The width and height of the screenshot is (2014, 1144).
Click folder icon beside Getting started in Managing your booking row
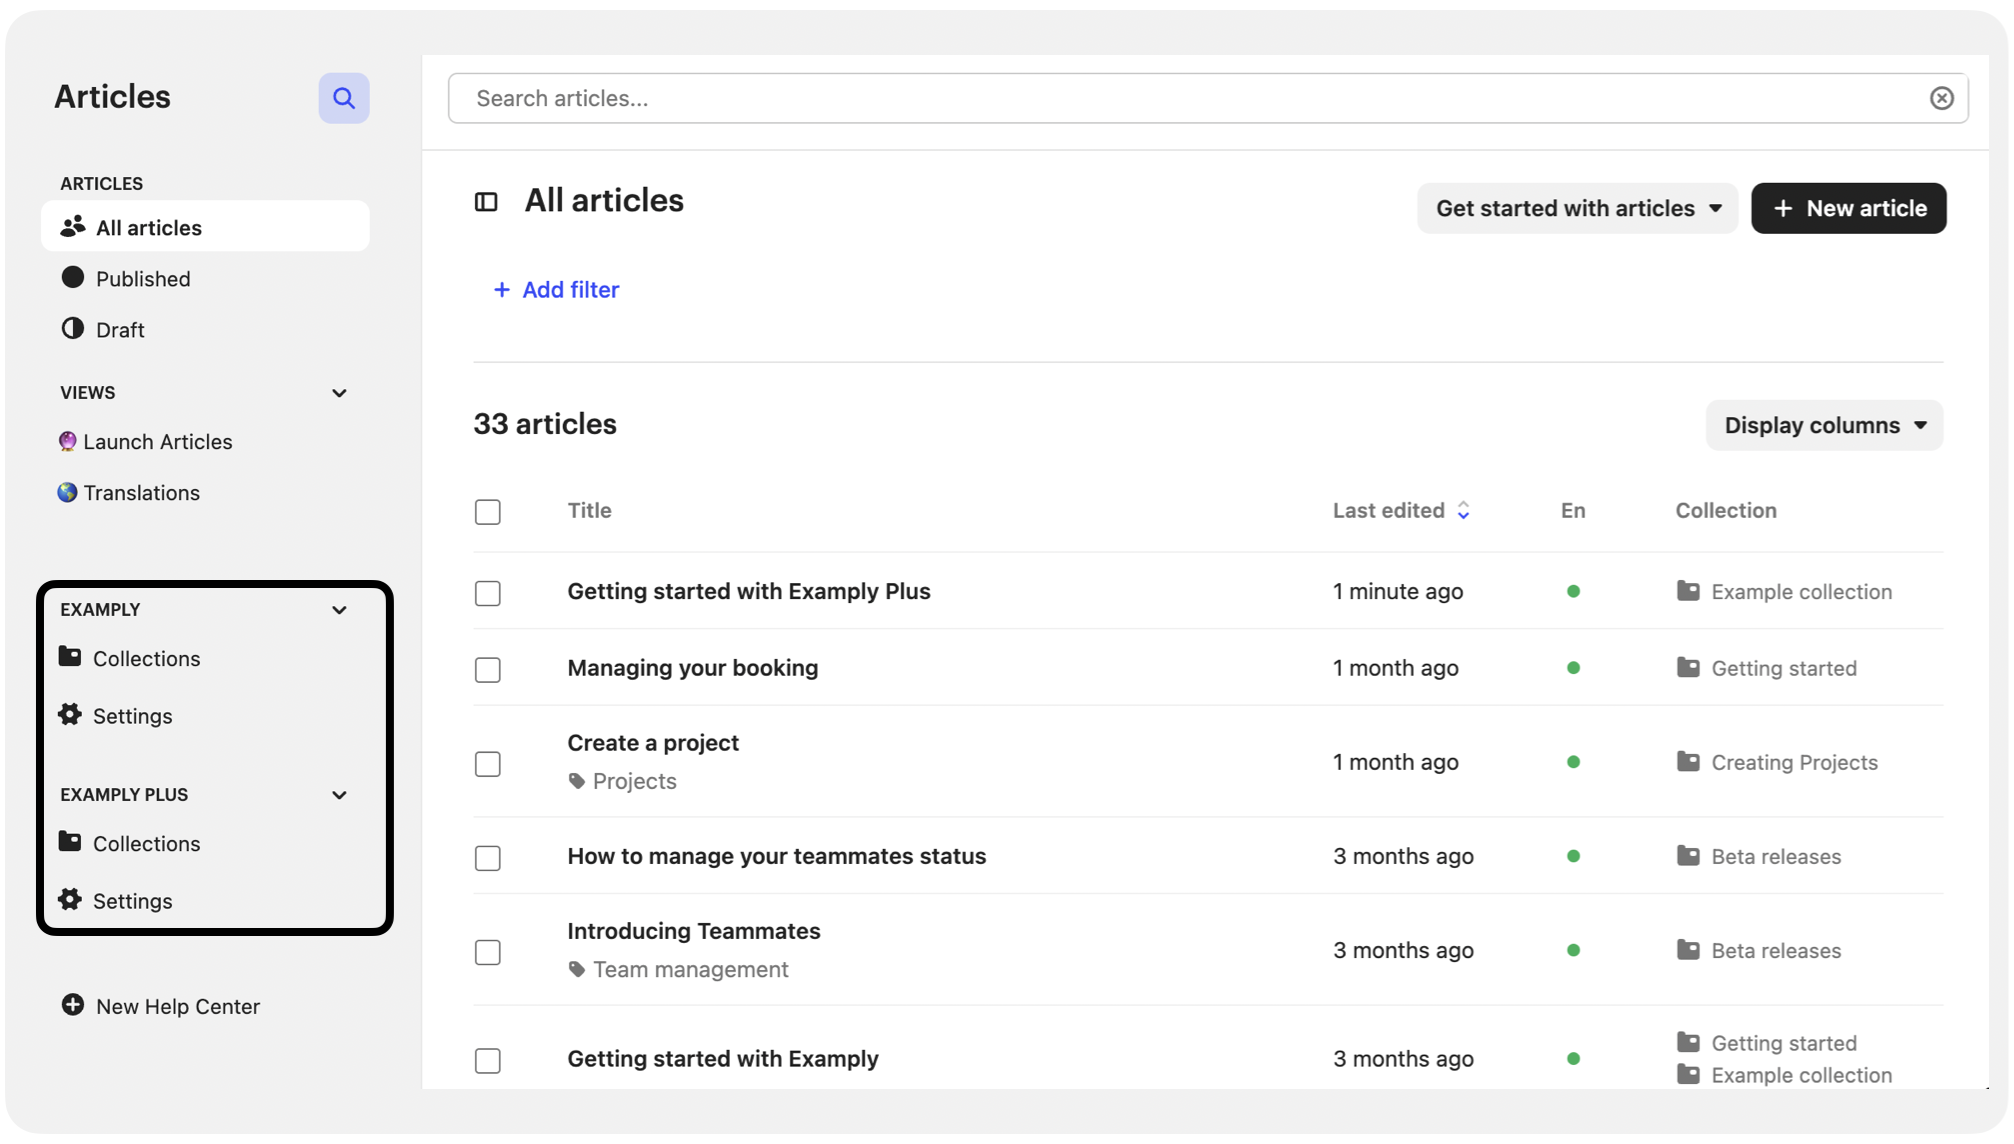[x=1688, y=667]
